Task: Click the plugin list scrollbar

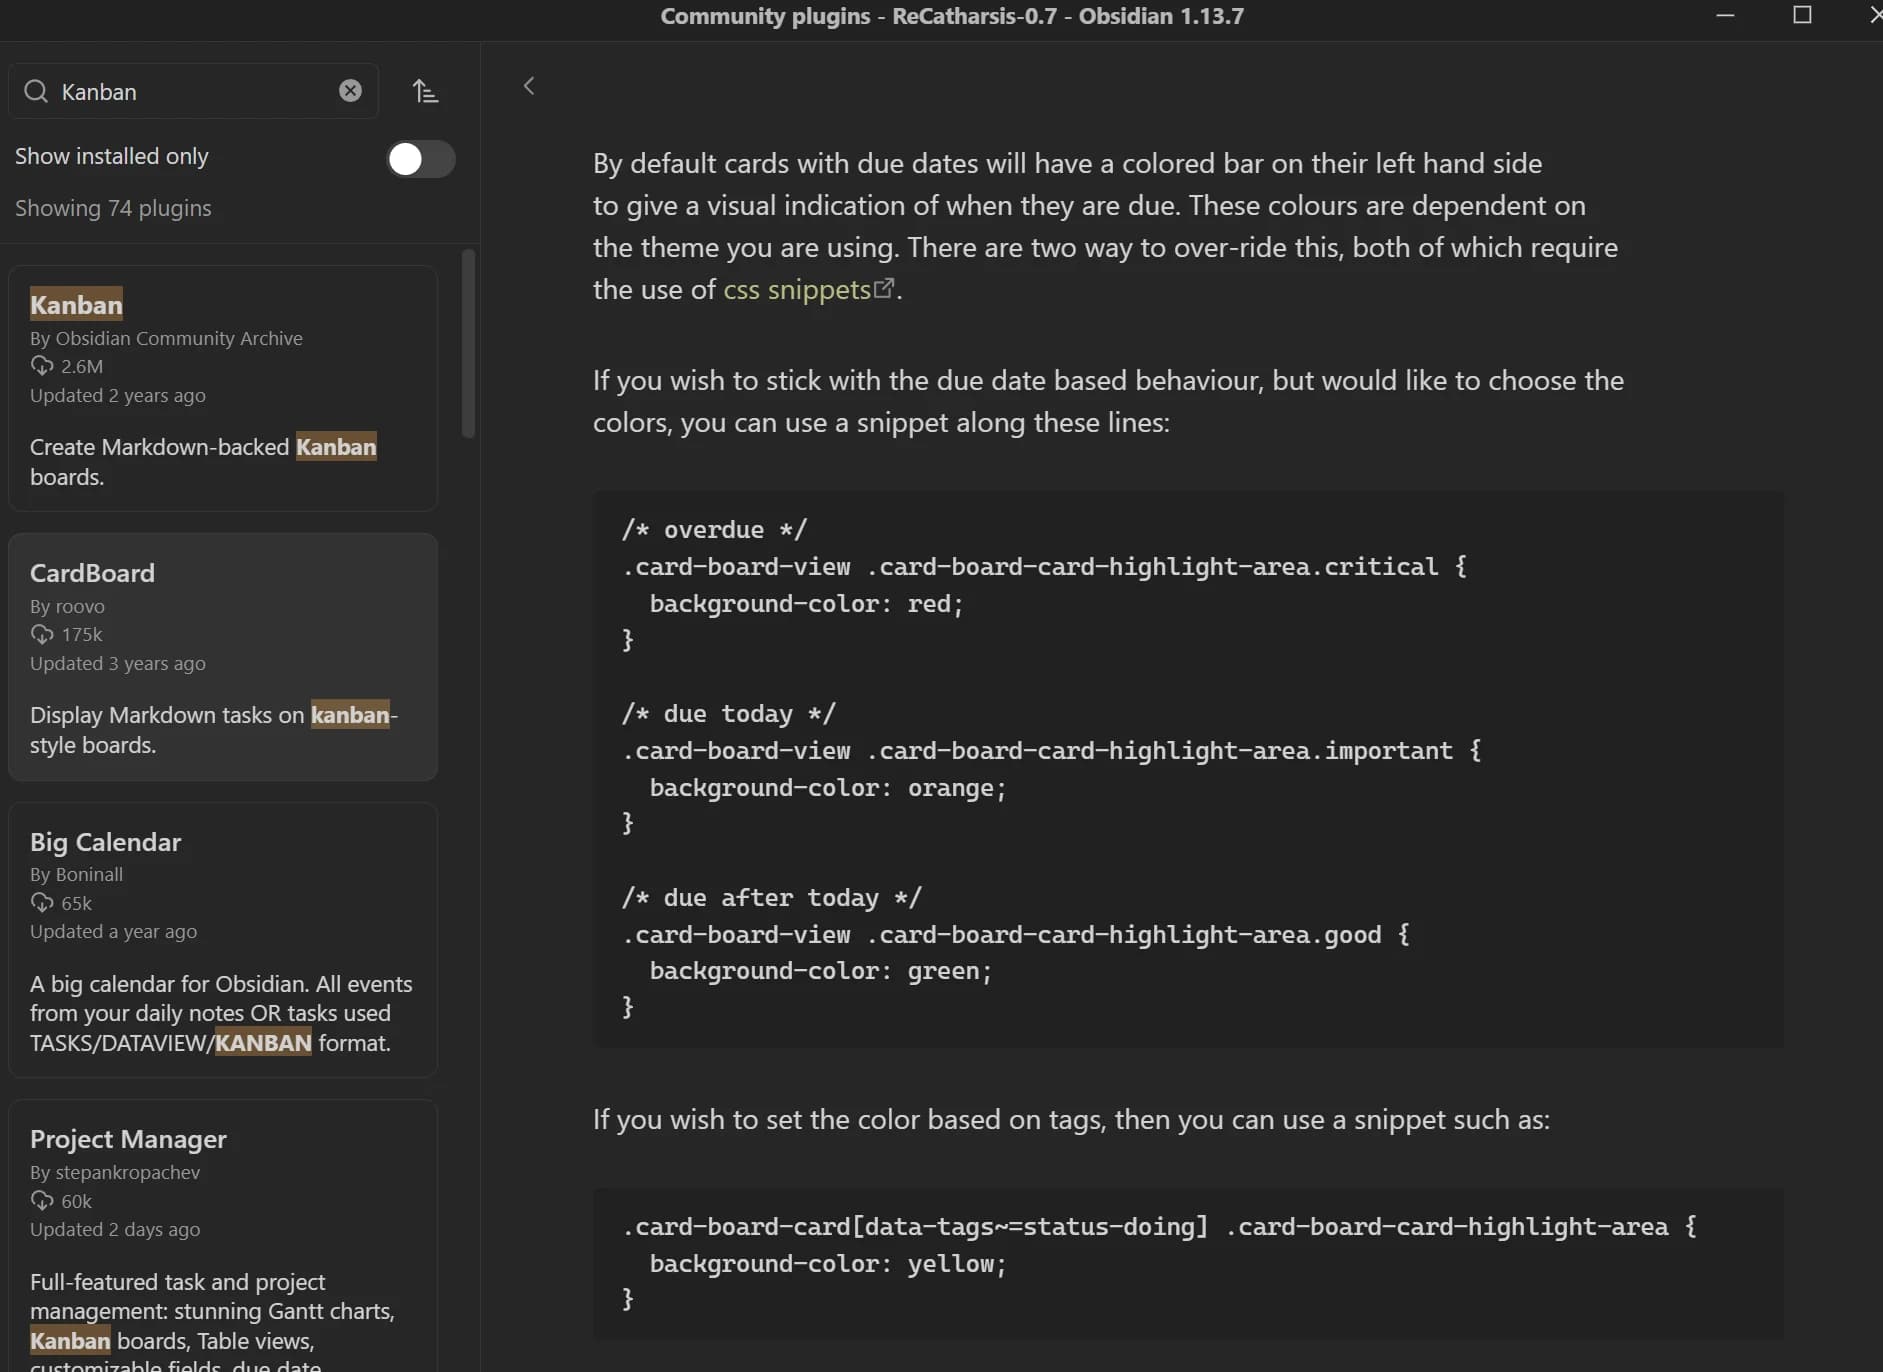Action: [468, 344]
